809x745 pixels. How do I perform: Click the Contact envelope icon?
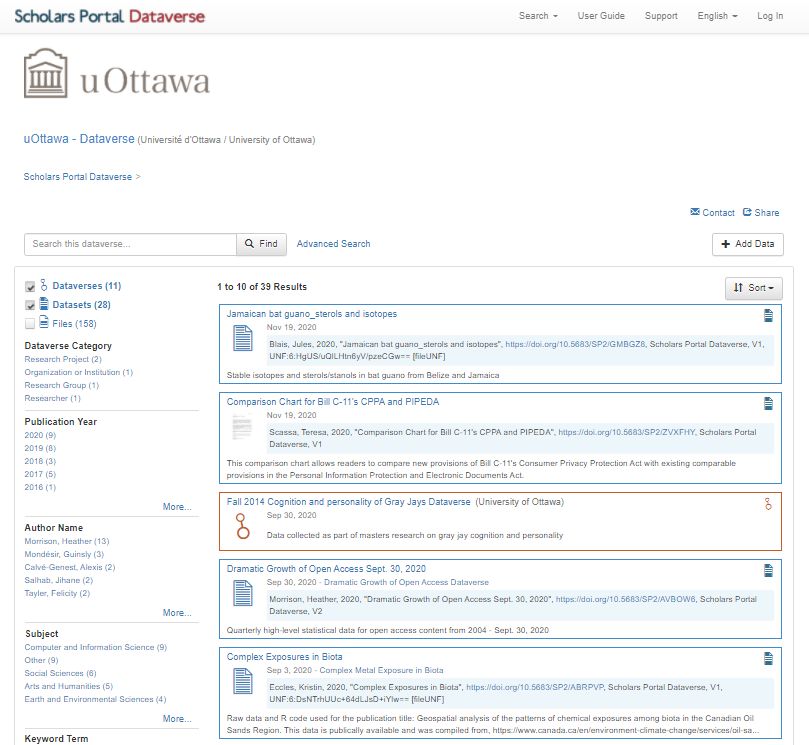[x=695, y=212]
